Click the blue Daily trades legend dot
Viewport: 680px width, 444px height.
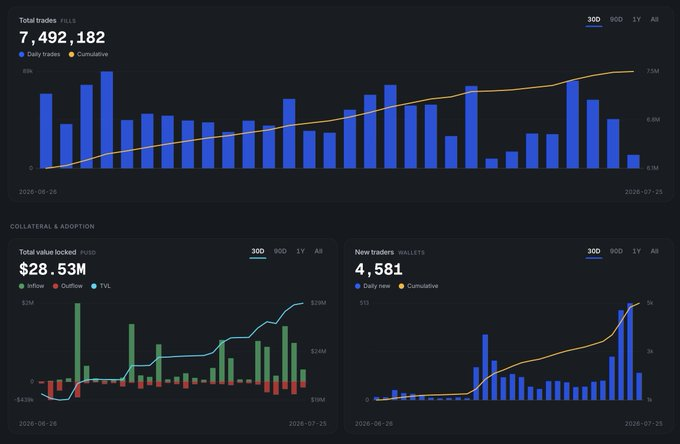22,55
